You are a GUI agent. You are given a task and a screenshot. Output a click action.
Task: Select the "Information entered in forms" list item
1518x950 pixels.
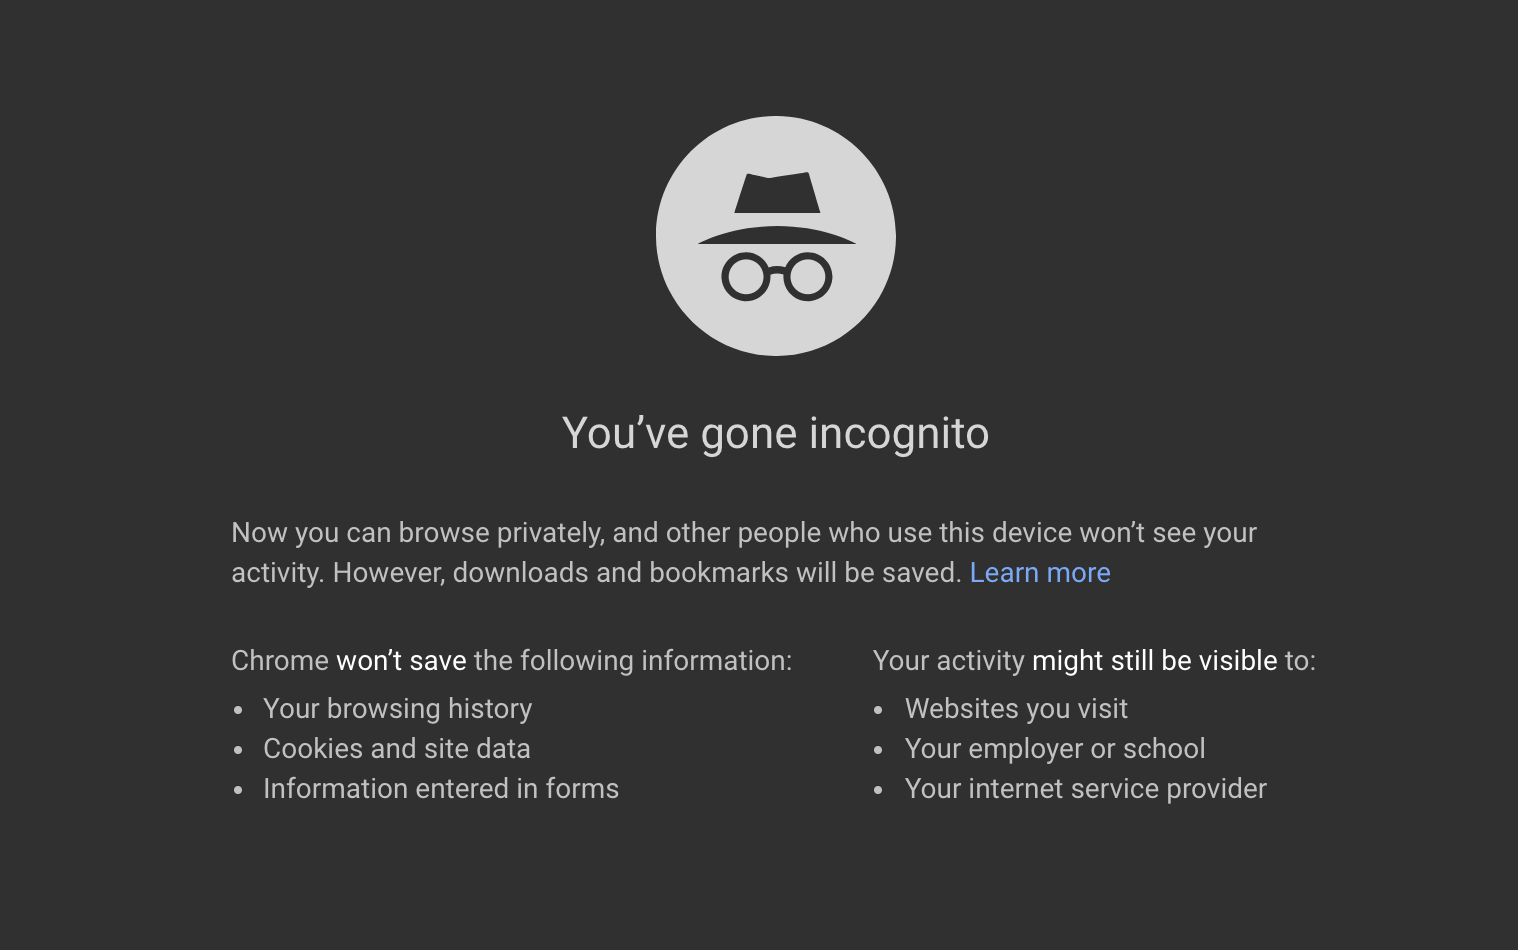440,789
